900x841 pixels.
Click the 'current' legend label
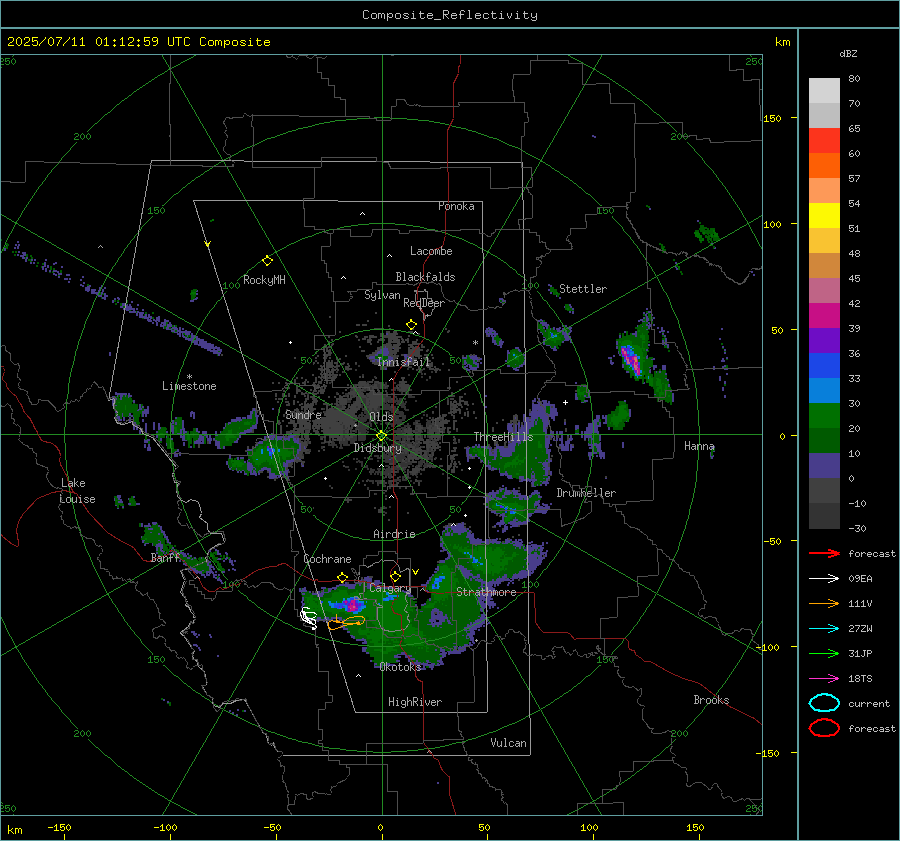[869, 703]
